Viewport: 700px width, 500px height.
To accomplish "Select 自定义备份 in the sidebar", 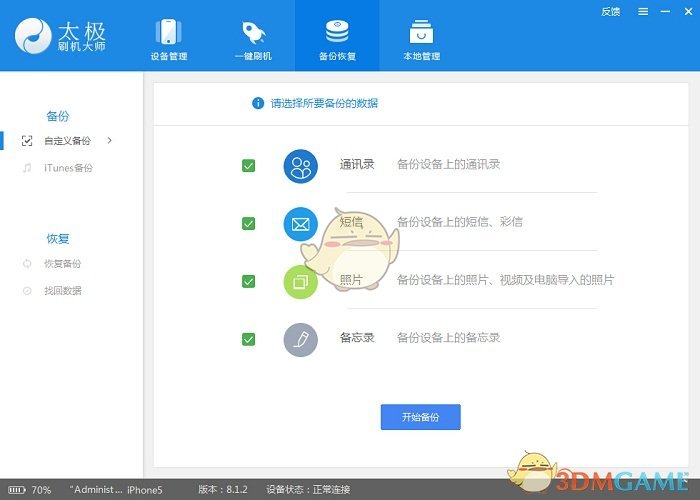I will coord(67,141).
